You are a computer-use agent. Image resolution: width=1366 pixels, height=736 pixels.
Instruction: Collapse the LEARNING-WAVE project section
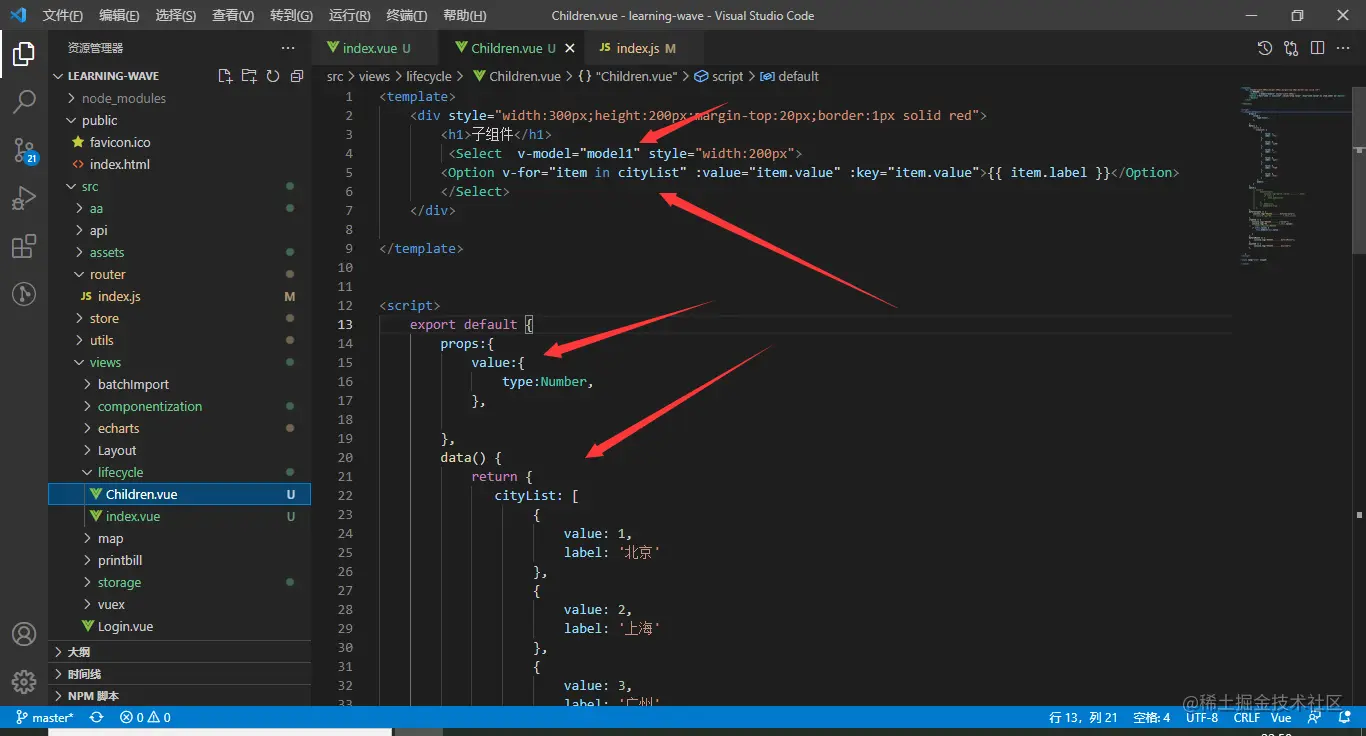click(x=113, y=76)
